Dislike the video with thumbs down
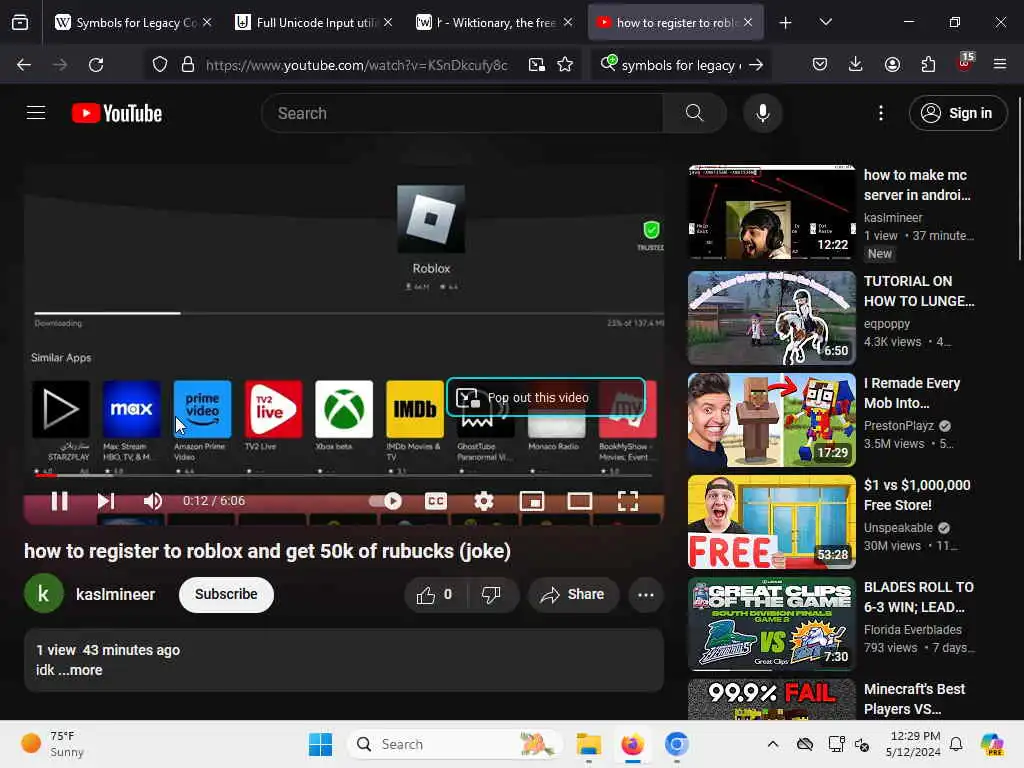Viewport: 1024px width, 768px height. [x=491, y=594]
